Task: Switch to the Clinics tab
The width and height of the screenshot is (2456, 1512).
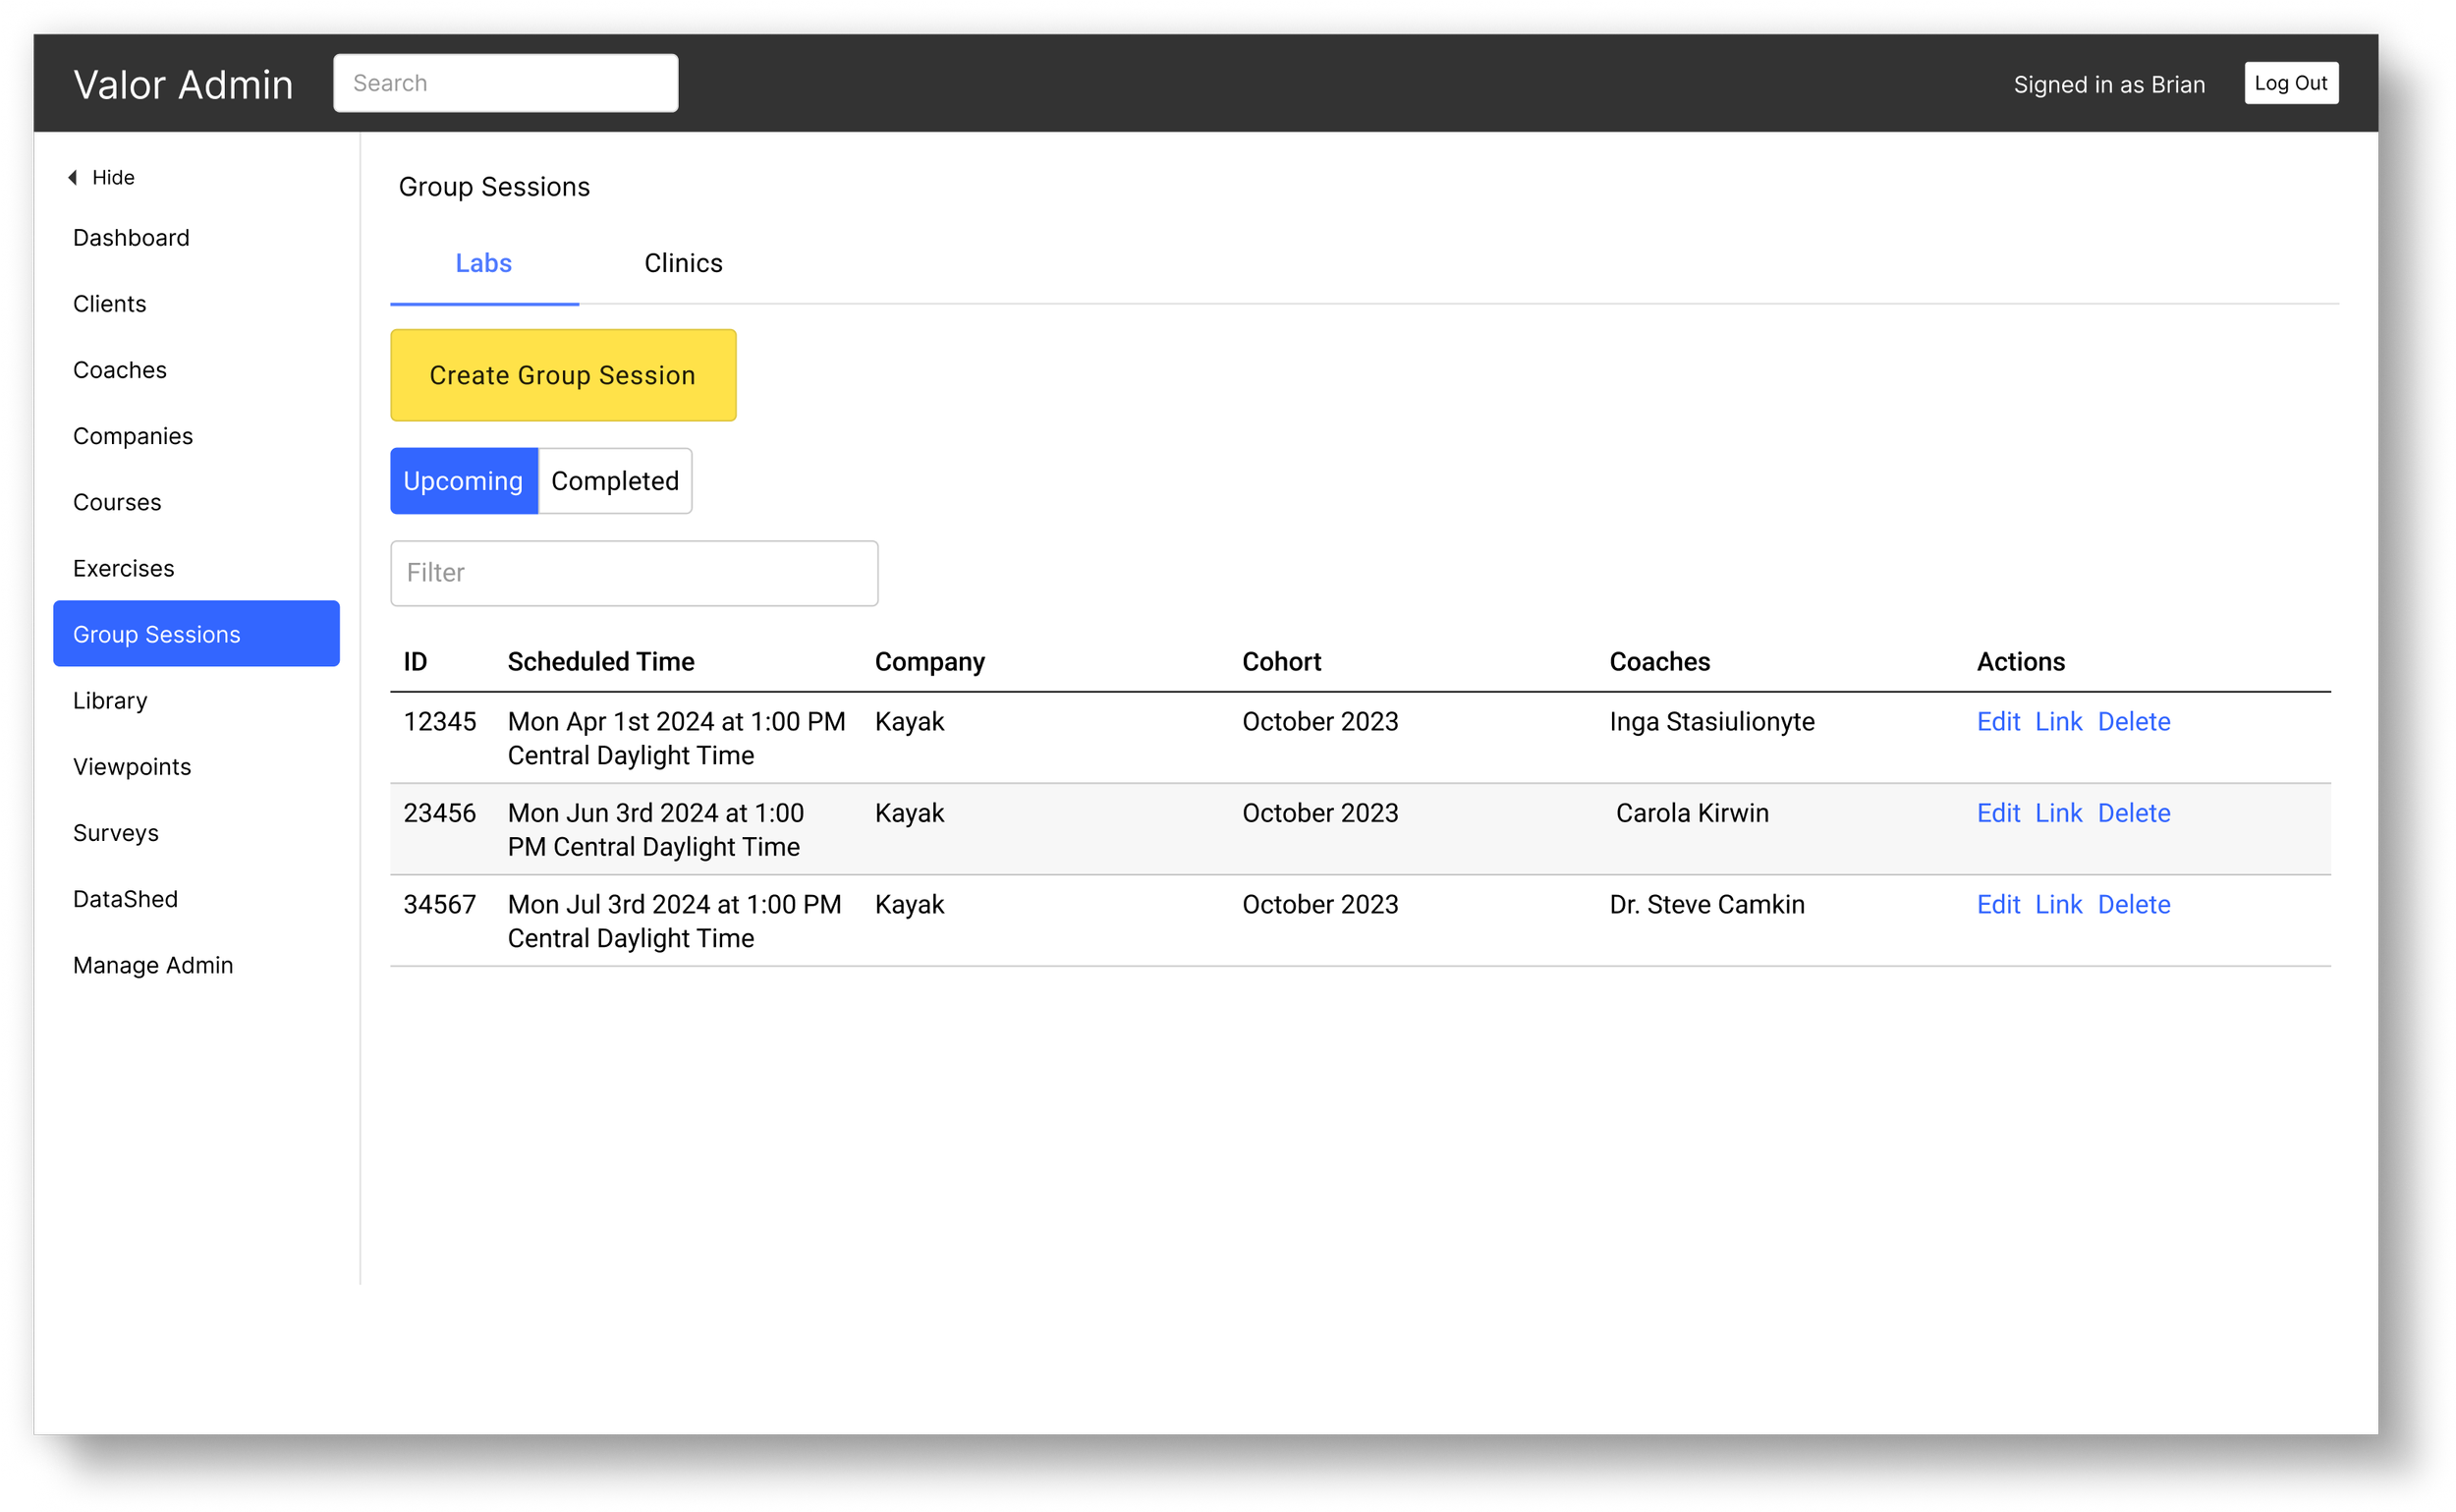Action: pos(683,263)
